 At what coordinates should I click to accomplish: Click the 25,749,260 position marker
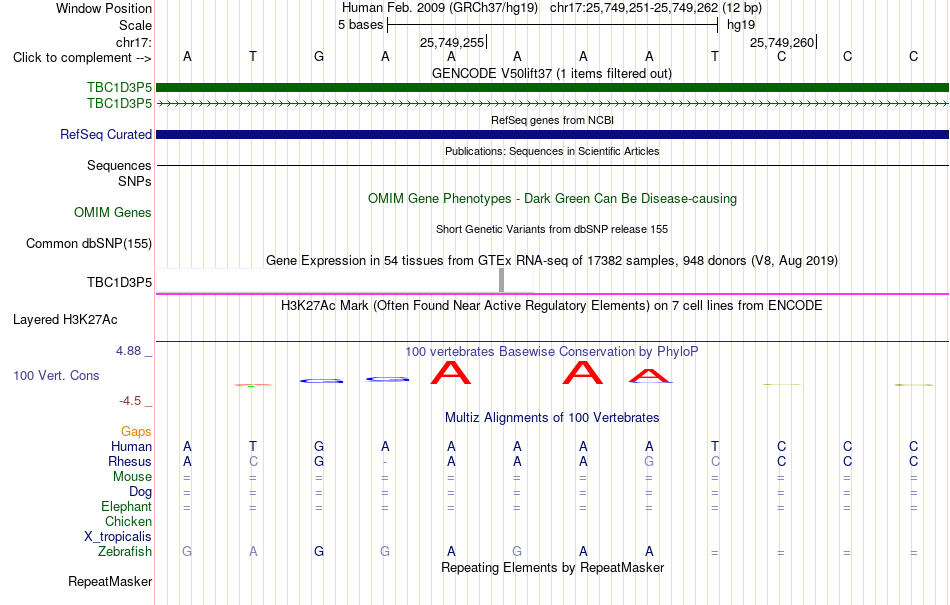coord(783,42)
